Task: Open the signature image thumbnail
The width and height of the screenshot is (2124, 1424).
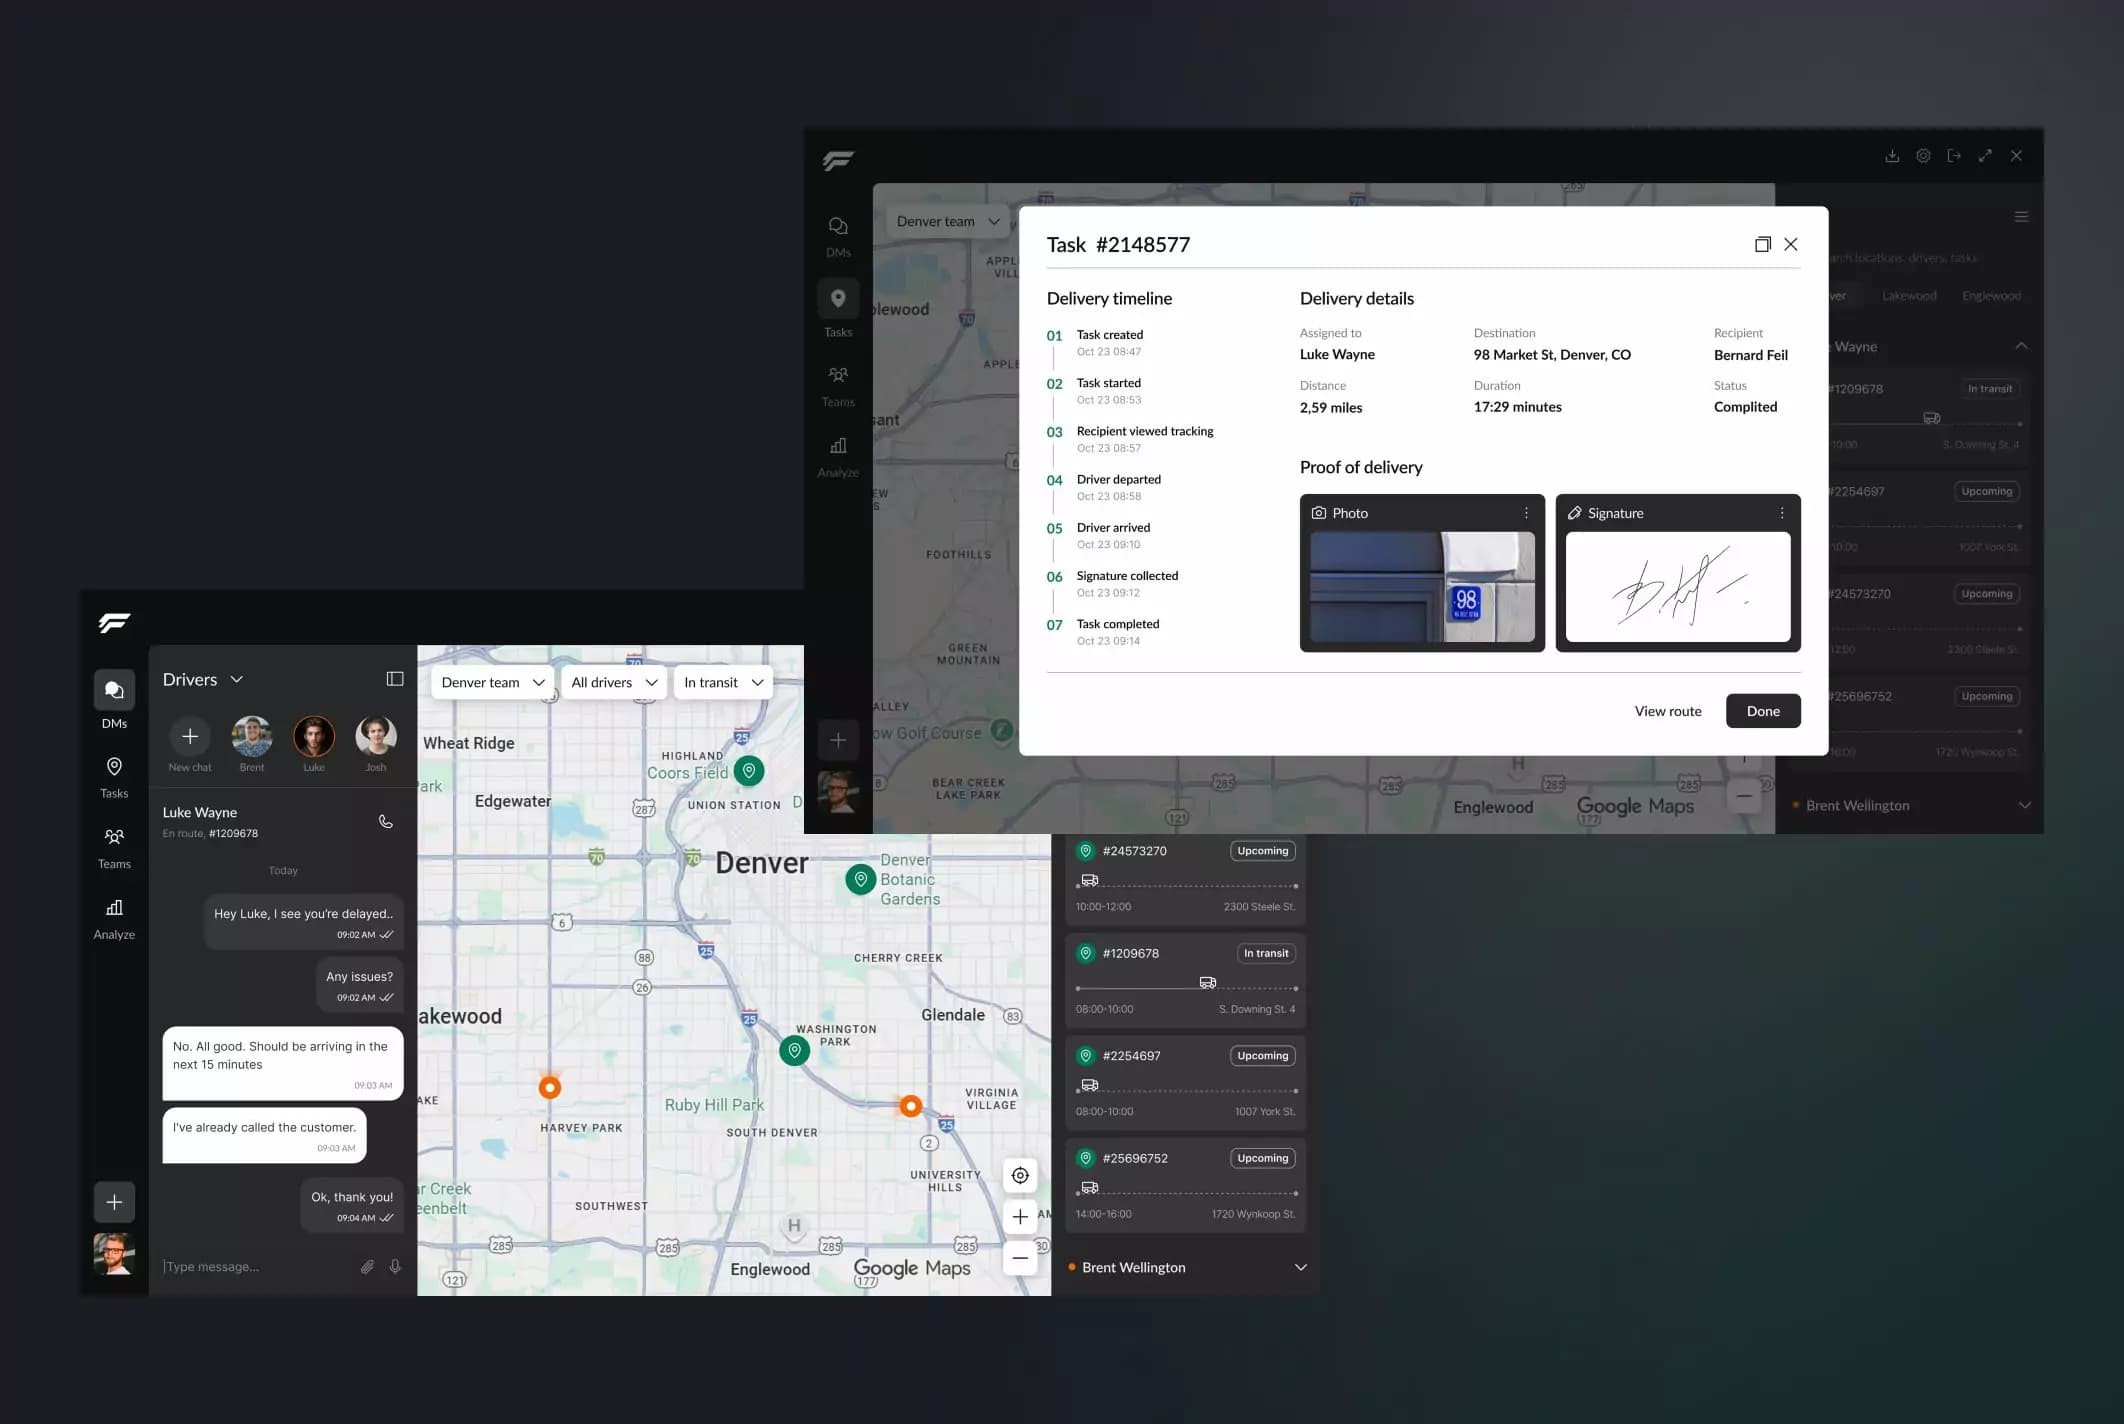Action: coord(1678,587)
